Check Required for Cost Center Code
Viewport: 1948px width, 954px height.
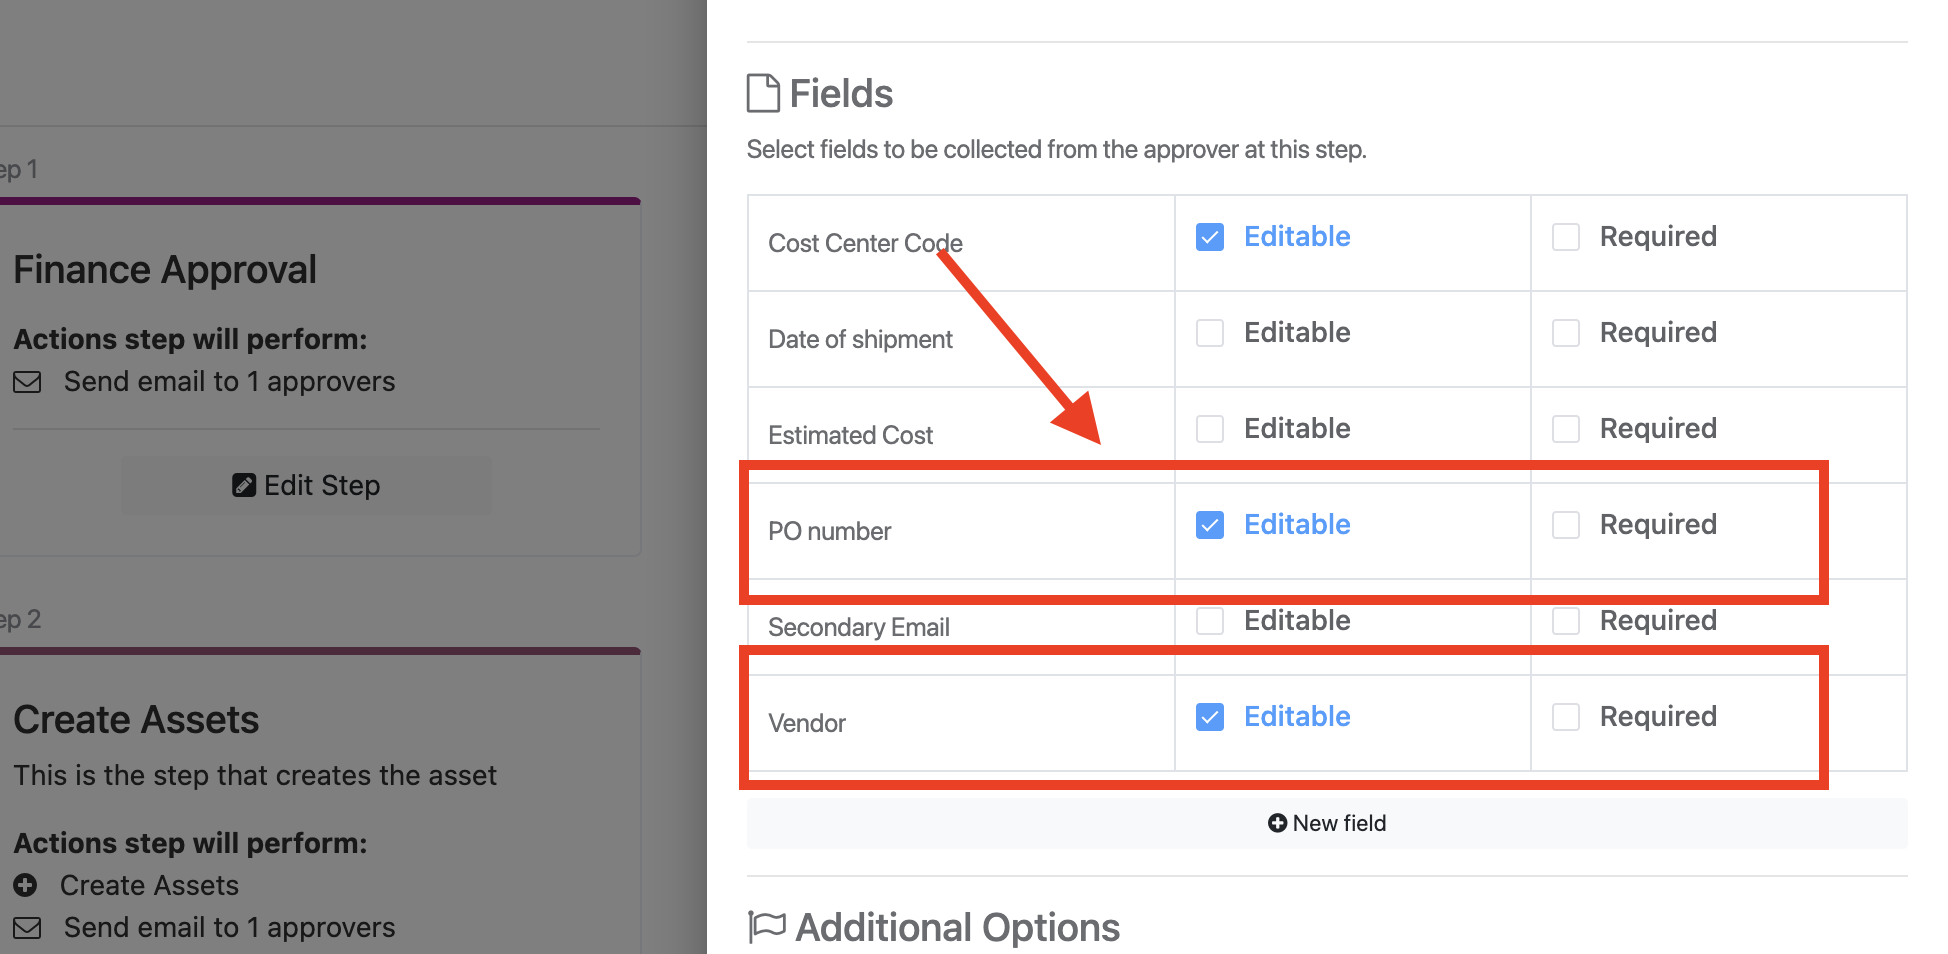coord(1566,237)
